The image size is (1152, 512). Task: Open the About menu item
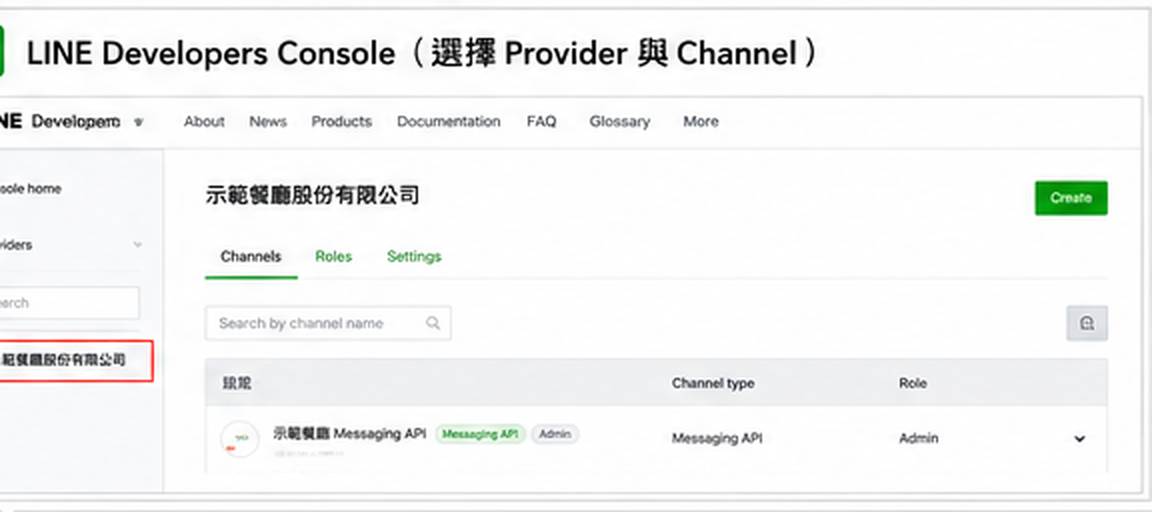coord(204,122)
